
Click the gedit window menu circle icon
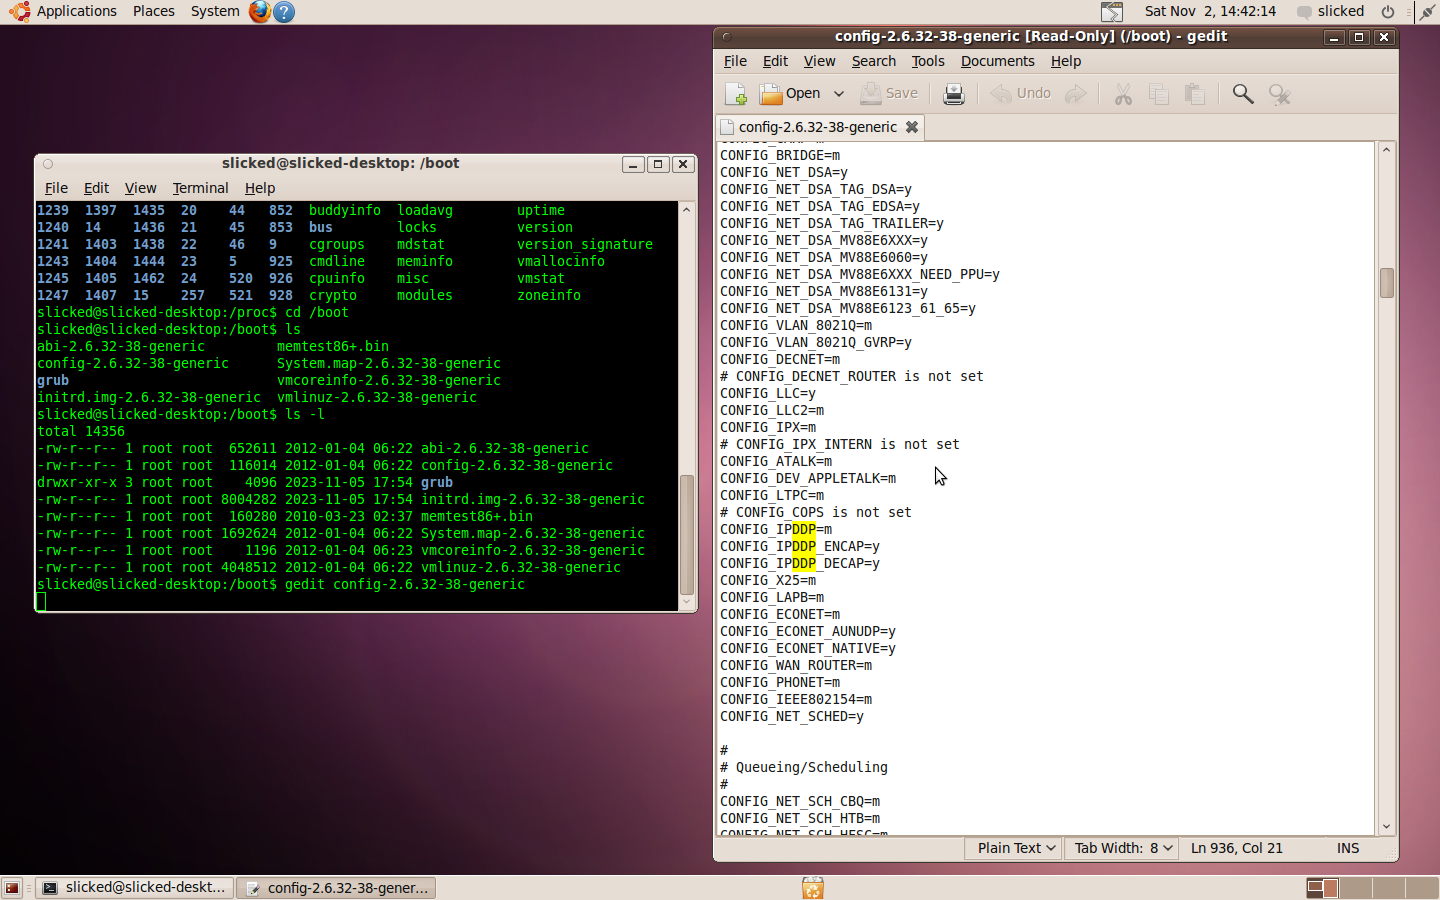pyautogui.click(x=727, y=37)
